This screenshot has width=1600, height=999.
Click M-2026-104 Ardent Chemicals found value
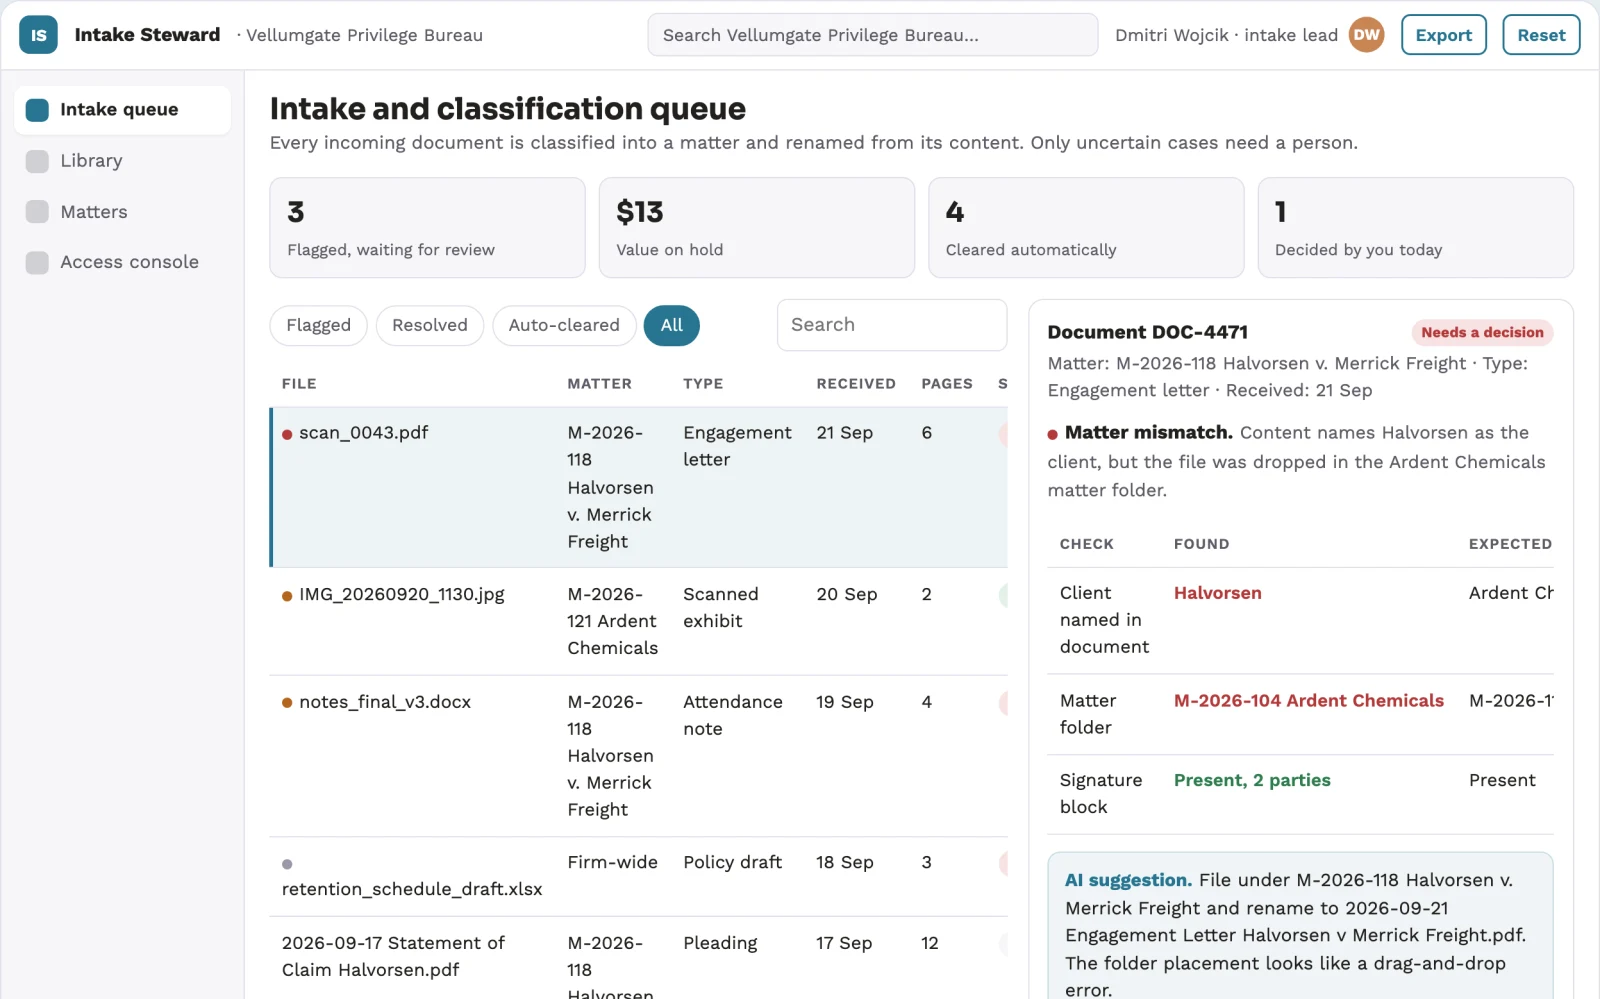(x=1308, y=701)
